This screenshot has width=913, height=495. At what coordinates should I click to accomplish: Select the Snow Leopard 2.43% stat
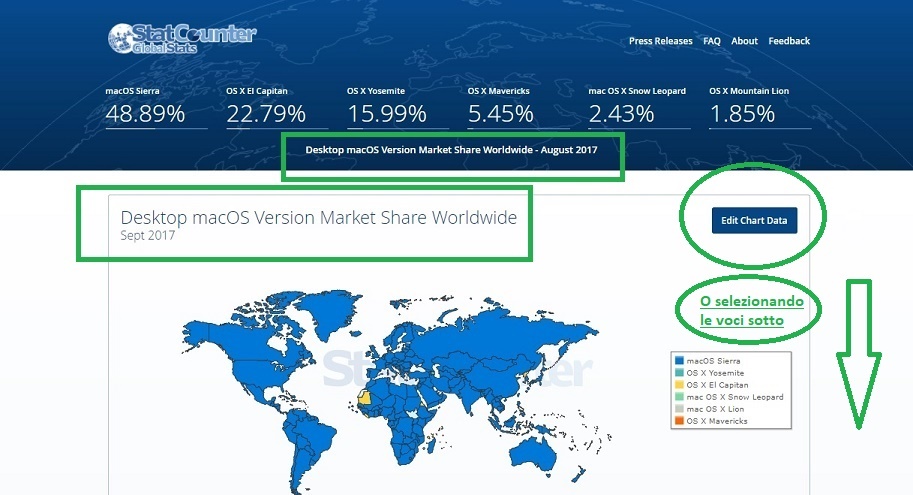tap(639, 107)
